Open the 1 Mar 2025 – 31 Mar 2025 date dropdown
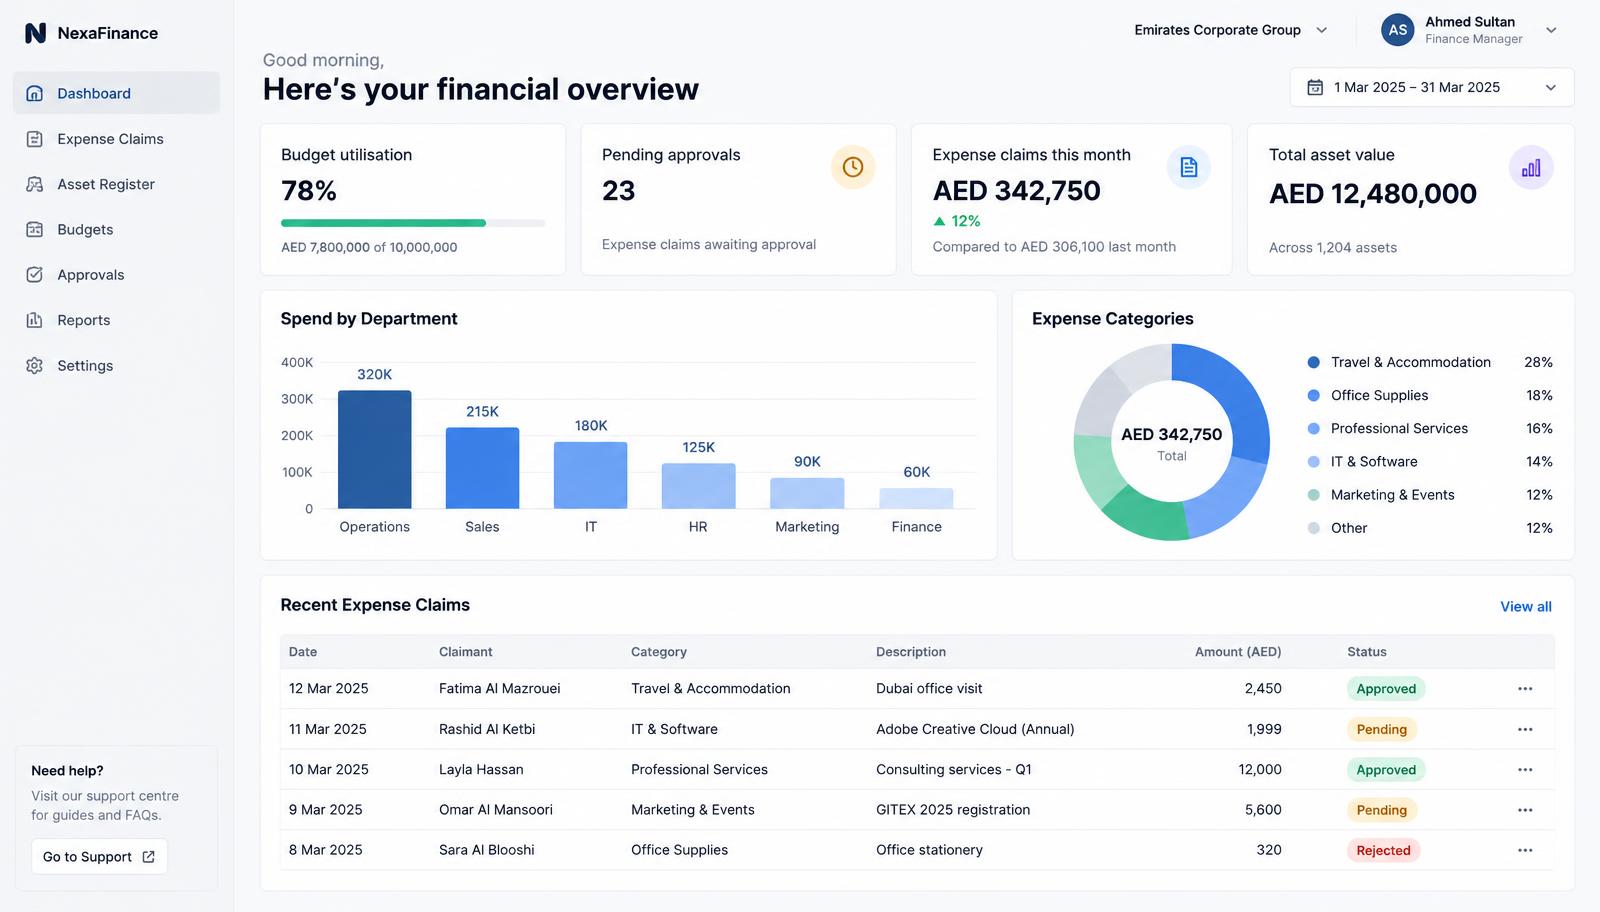Image resolution: width=1600 pixels, height=912 pixels. click(1432, 88)
